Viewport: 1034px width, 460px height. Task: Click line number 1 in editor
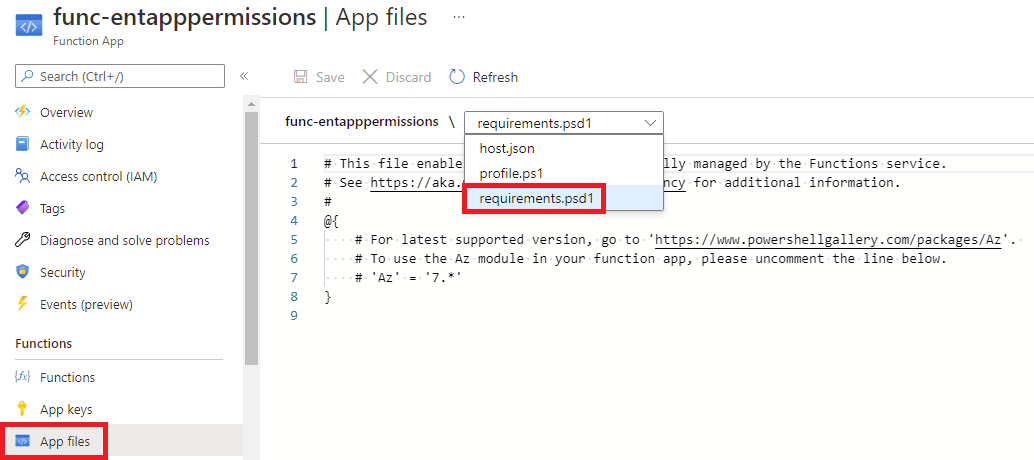(294, 163)
